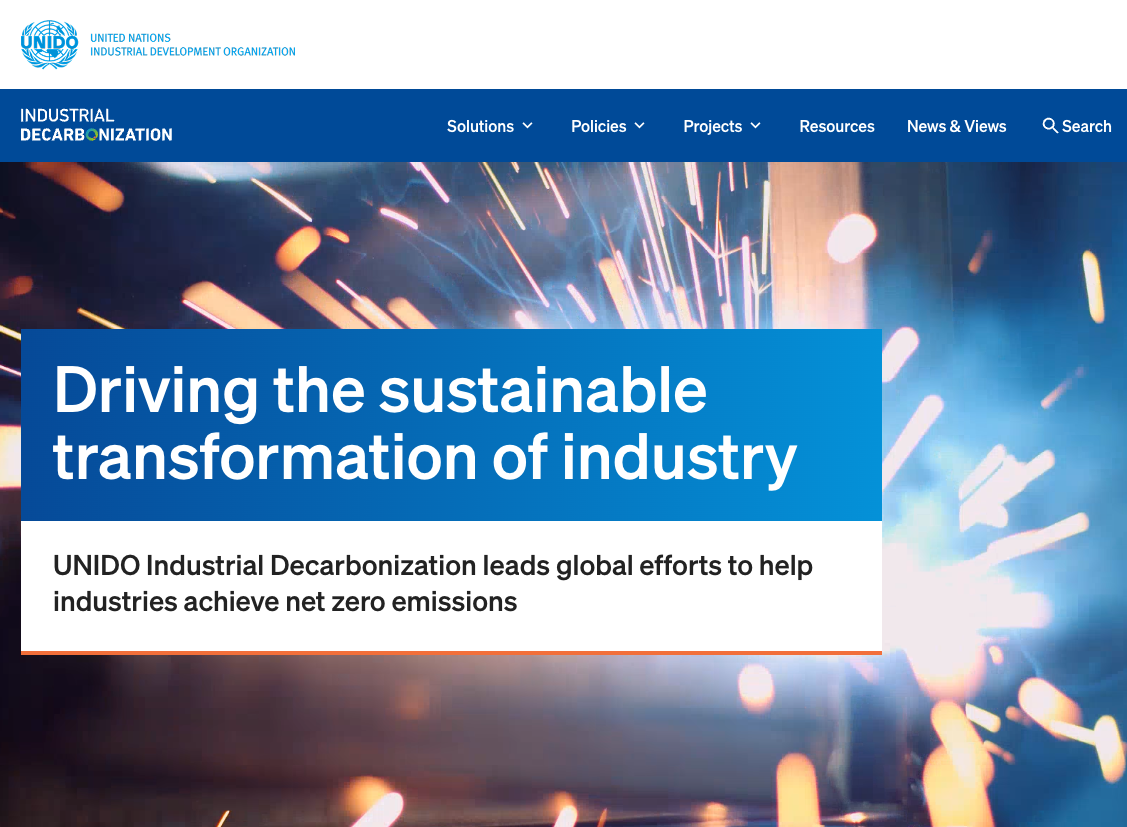Image resolution: width=1127 pixels, height=827 pixels.
Task: Expand the Solutions dropdown chevron
Action: coord(528,126)
